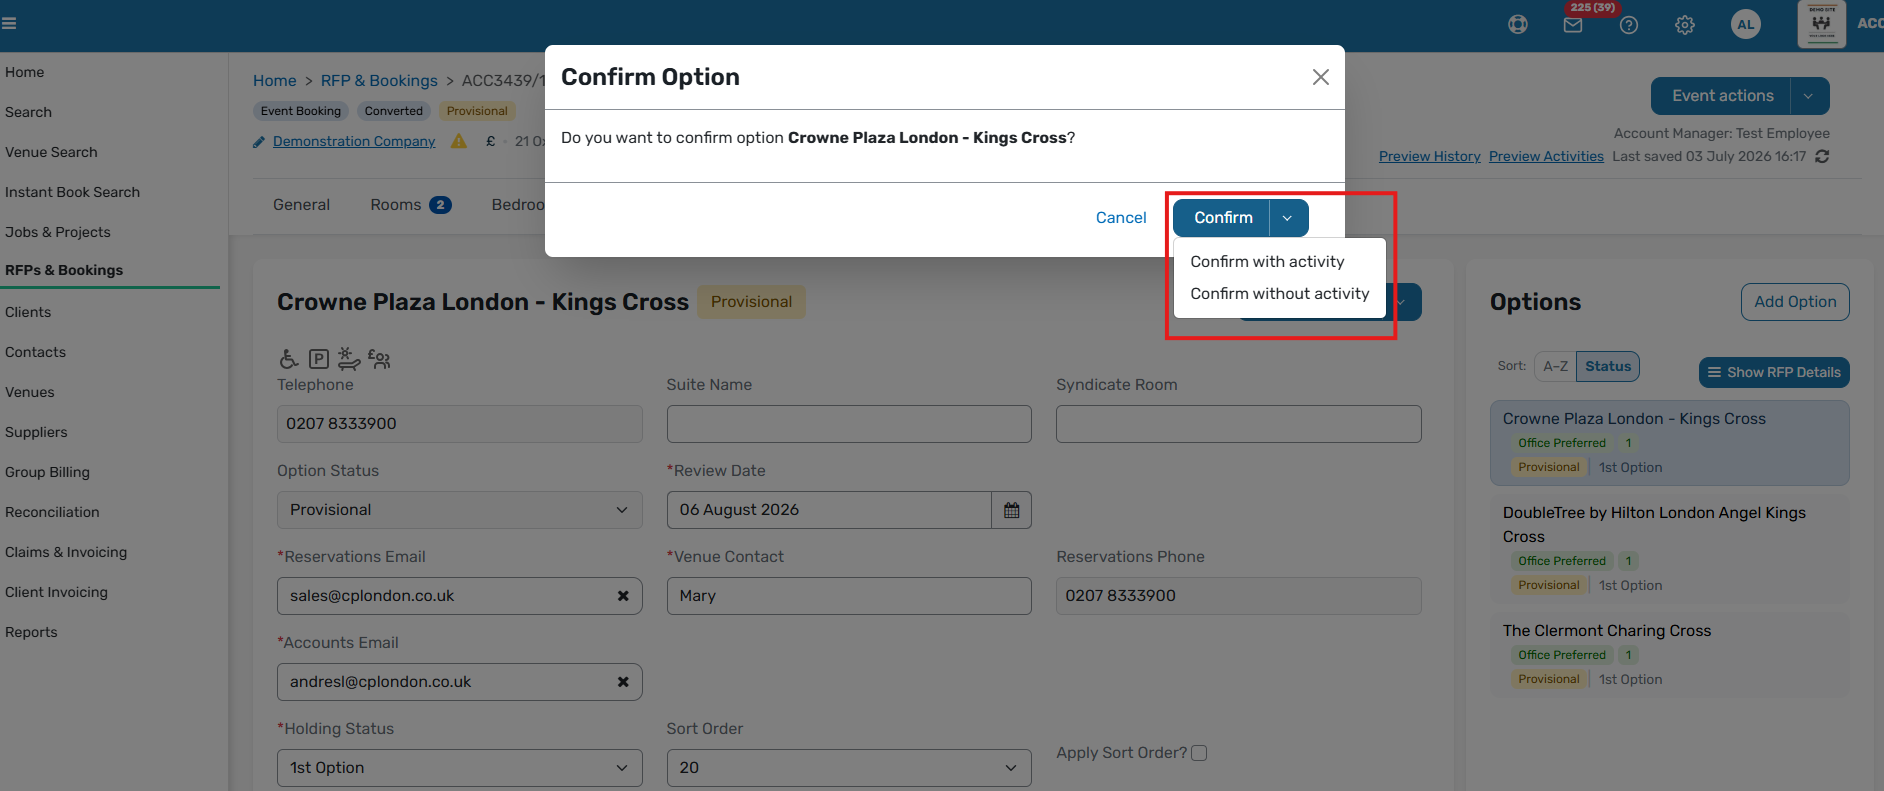The height and width of the screenshot is (791, 1884).
Task: Open the Review Date calendar icon
Action: (1011, 510)
